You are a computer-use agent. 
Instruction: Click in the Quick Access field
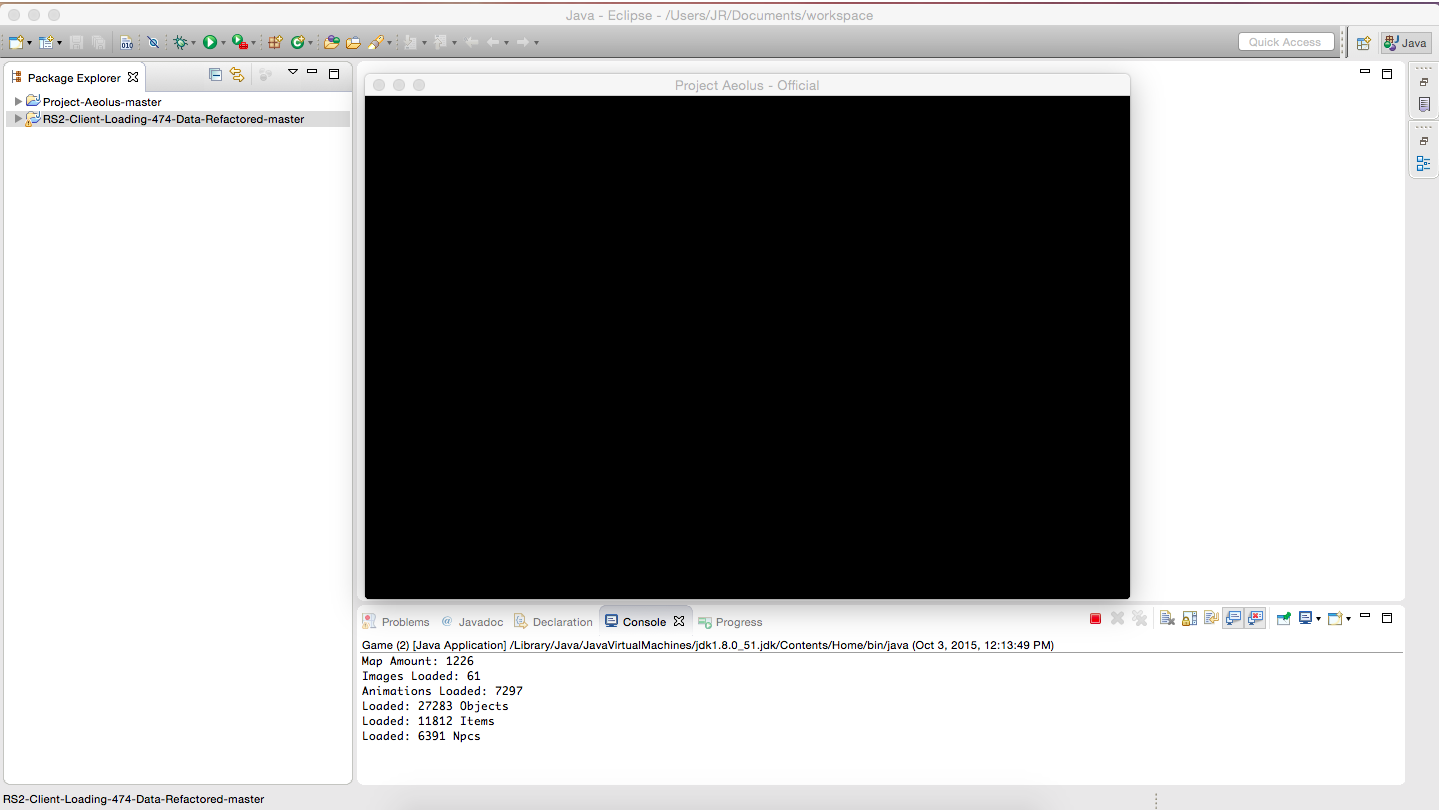point(1286,42)
